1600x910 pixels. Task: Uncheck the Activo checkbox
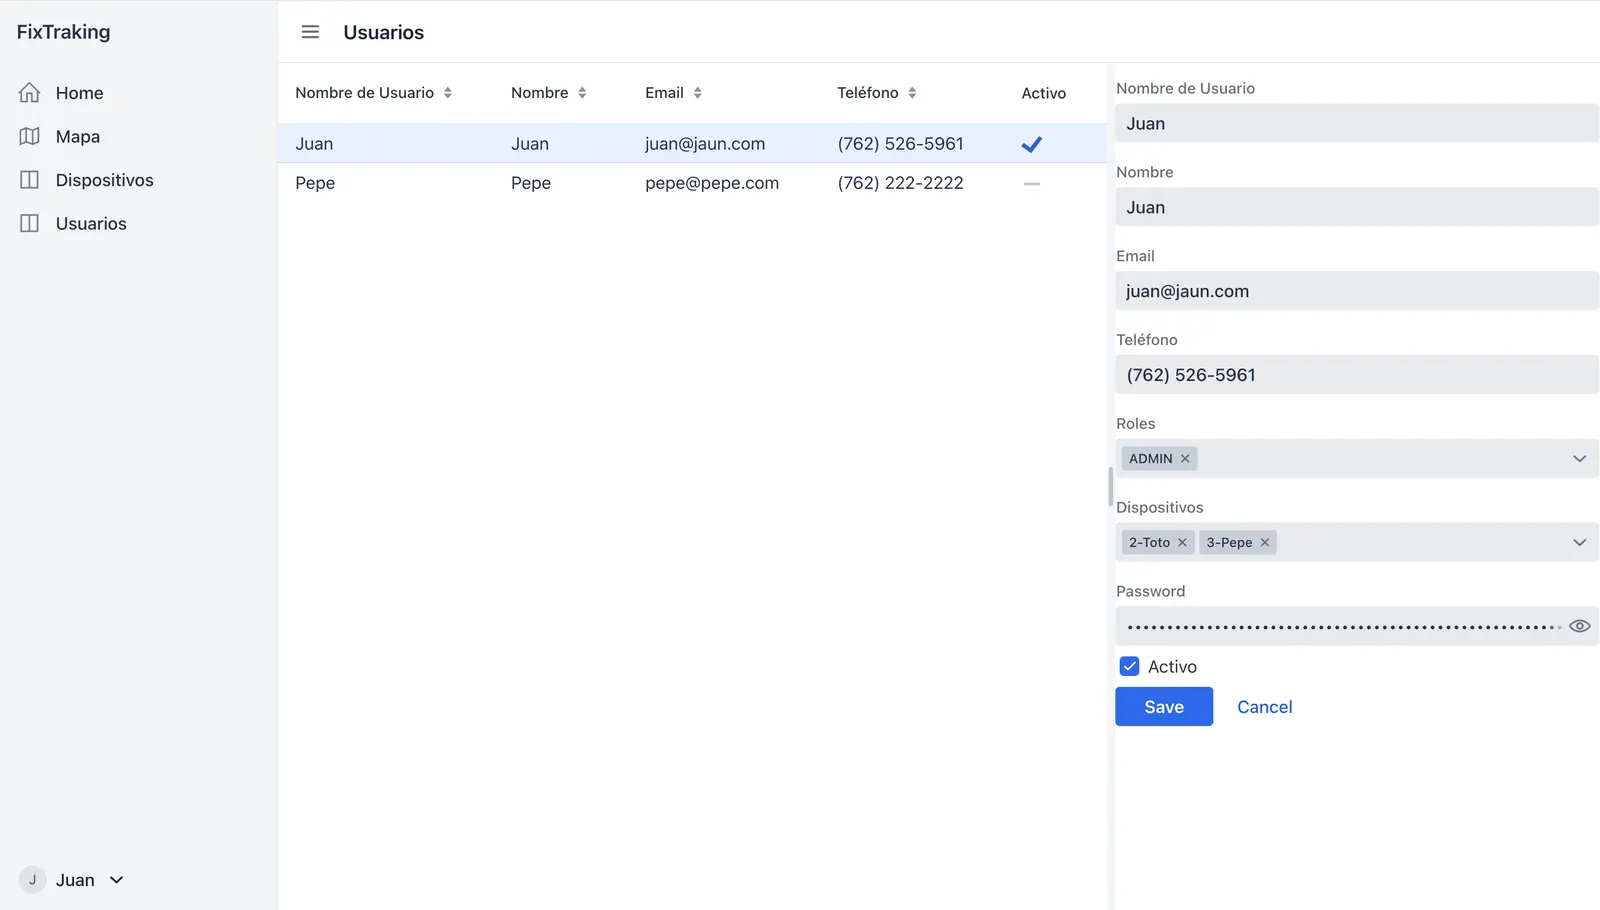1129,666
